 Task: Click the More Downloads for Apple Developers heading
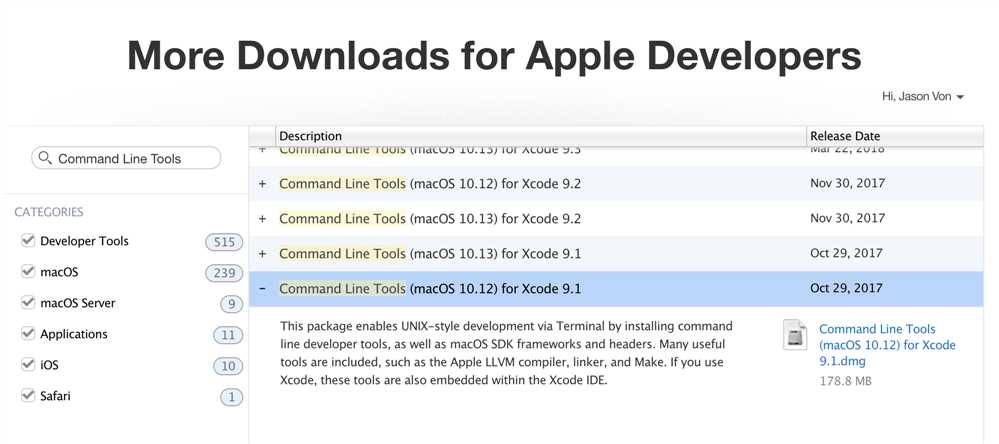[x=494, y=55]
